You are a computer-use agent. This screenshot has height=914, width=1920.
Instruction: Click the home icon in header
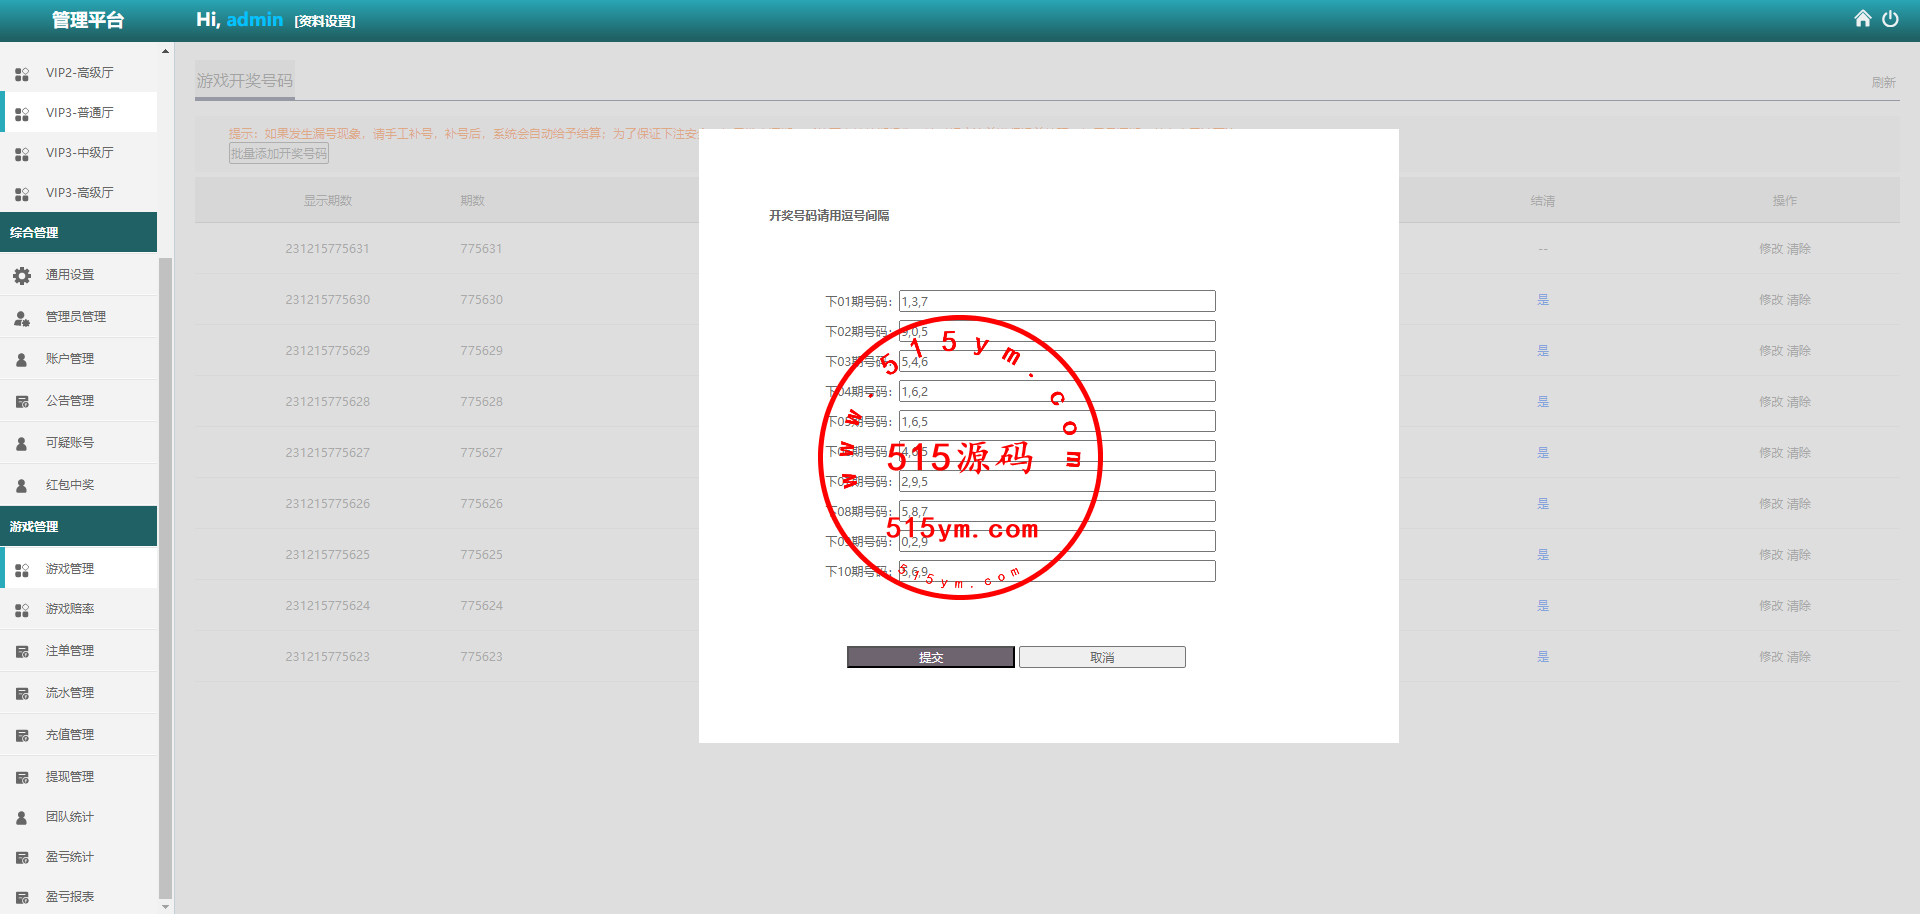pyautogui.click(x=1862, y=19)
